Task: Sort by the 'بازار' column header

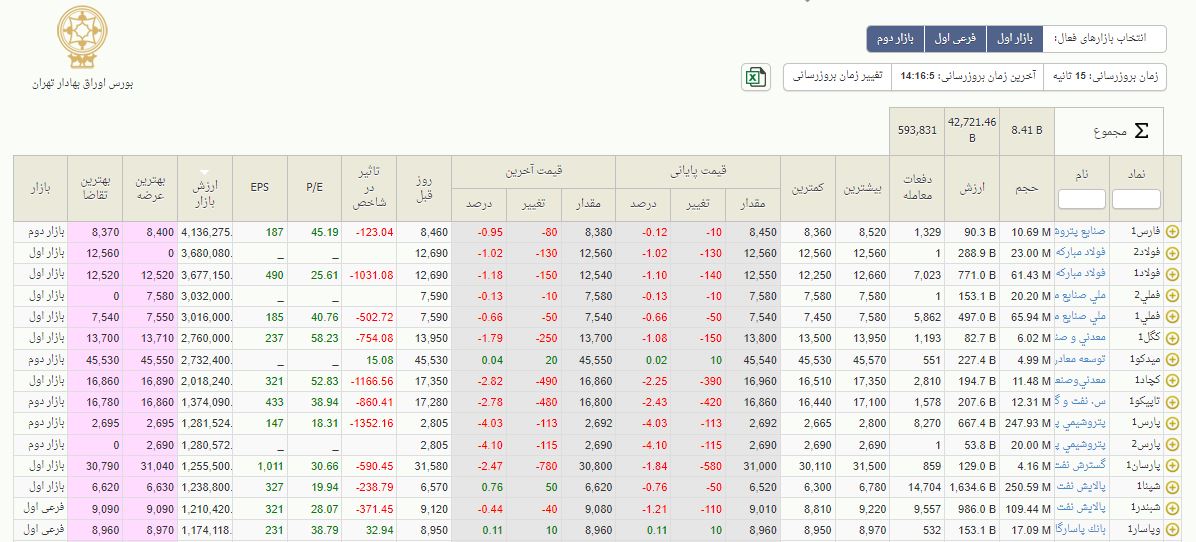Action: (40, 189)
